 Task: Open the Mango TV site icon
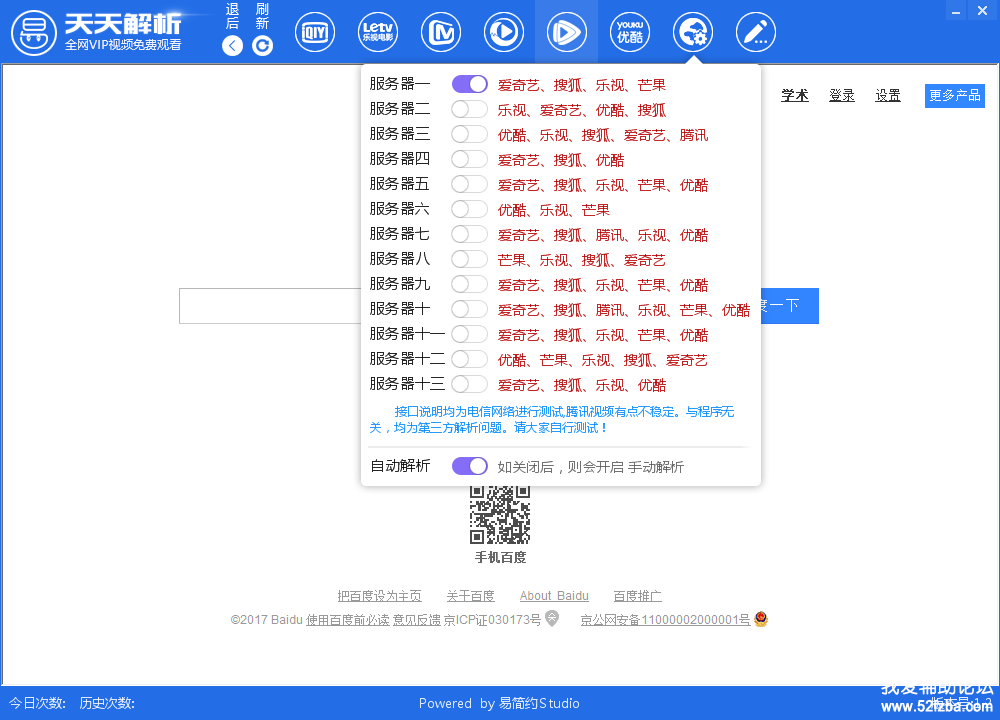441,32
